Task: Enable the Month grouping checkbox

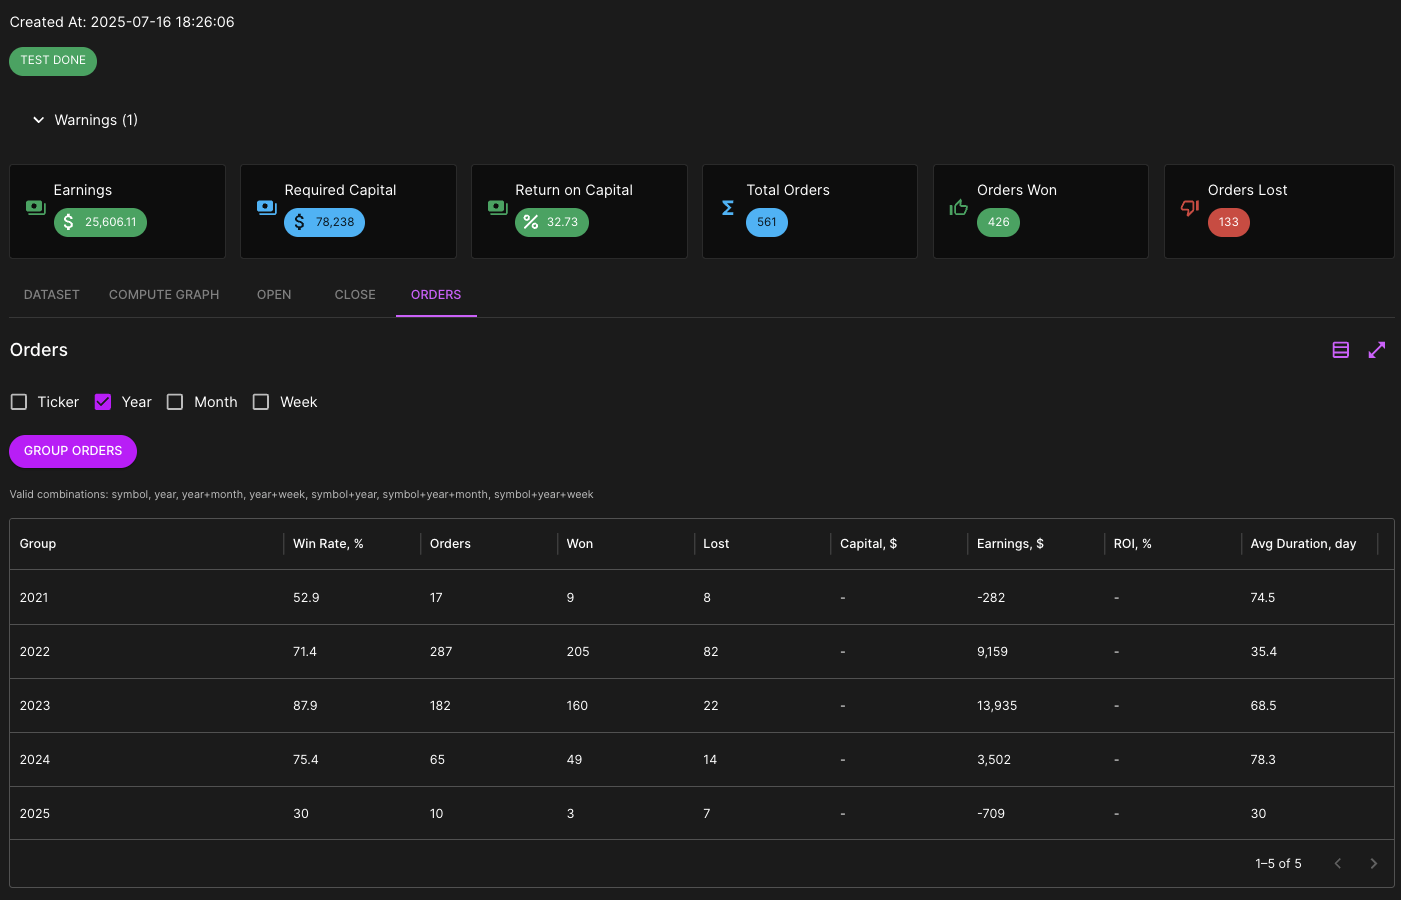Action: (x=175, y=402)
